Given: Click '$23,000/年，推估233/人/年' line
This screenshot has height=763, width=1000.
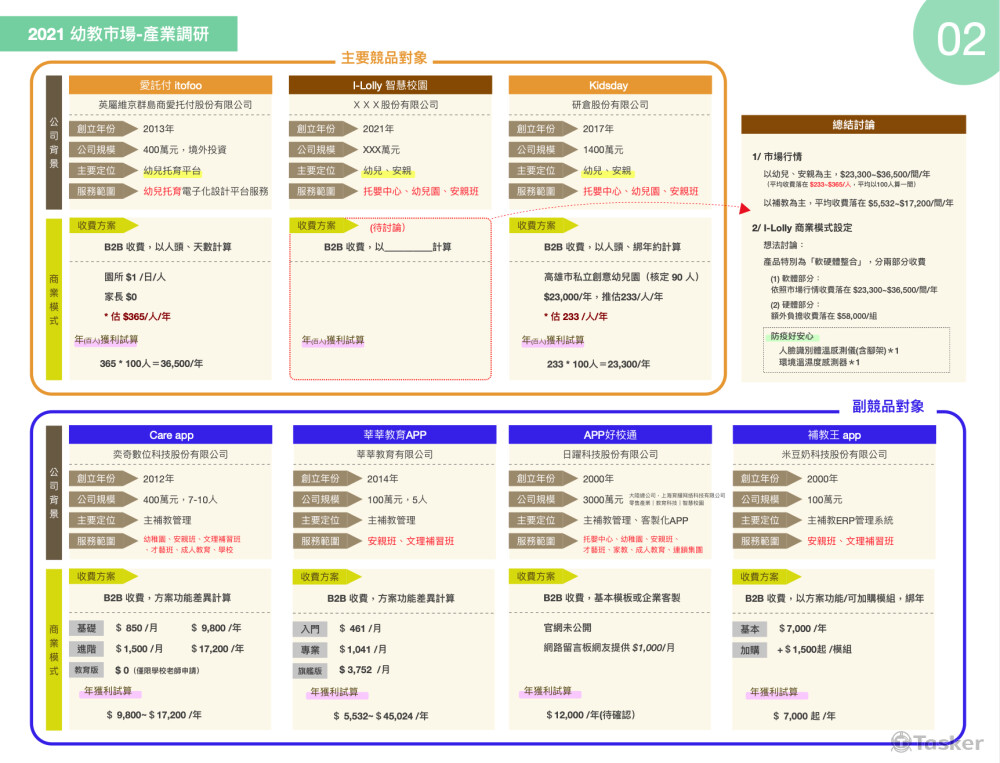Looking at the screenshot, I should coord(603,297).
